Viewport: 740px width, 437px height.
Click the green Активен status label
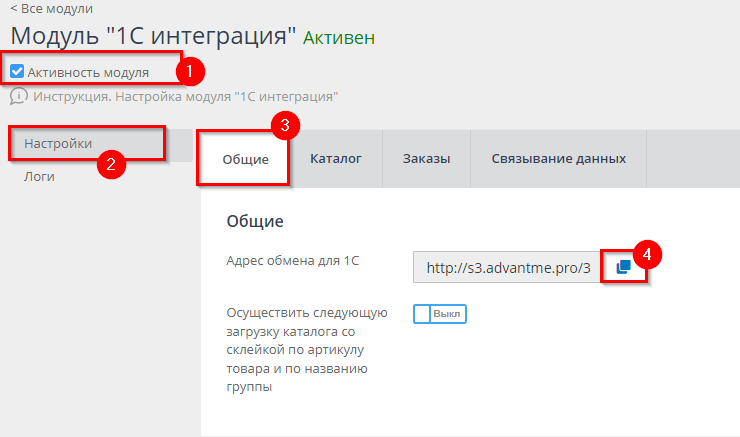point(341,38)
